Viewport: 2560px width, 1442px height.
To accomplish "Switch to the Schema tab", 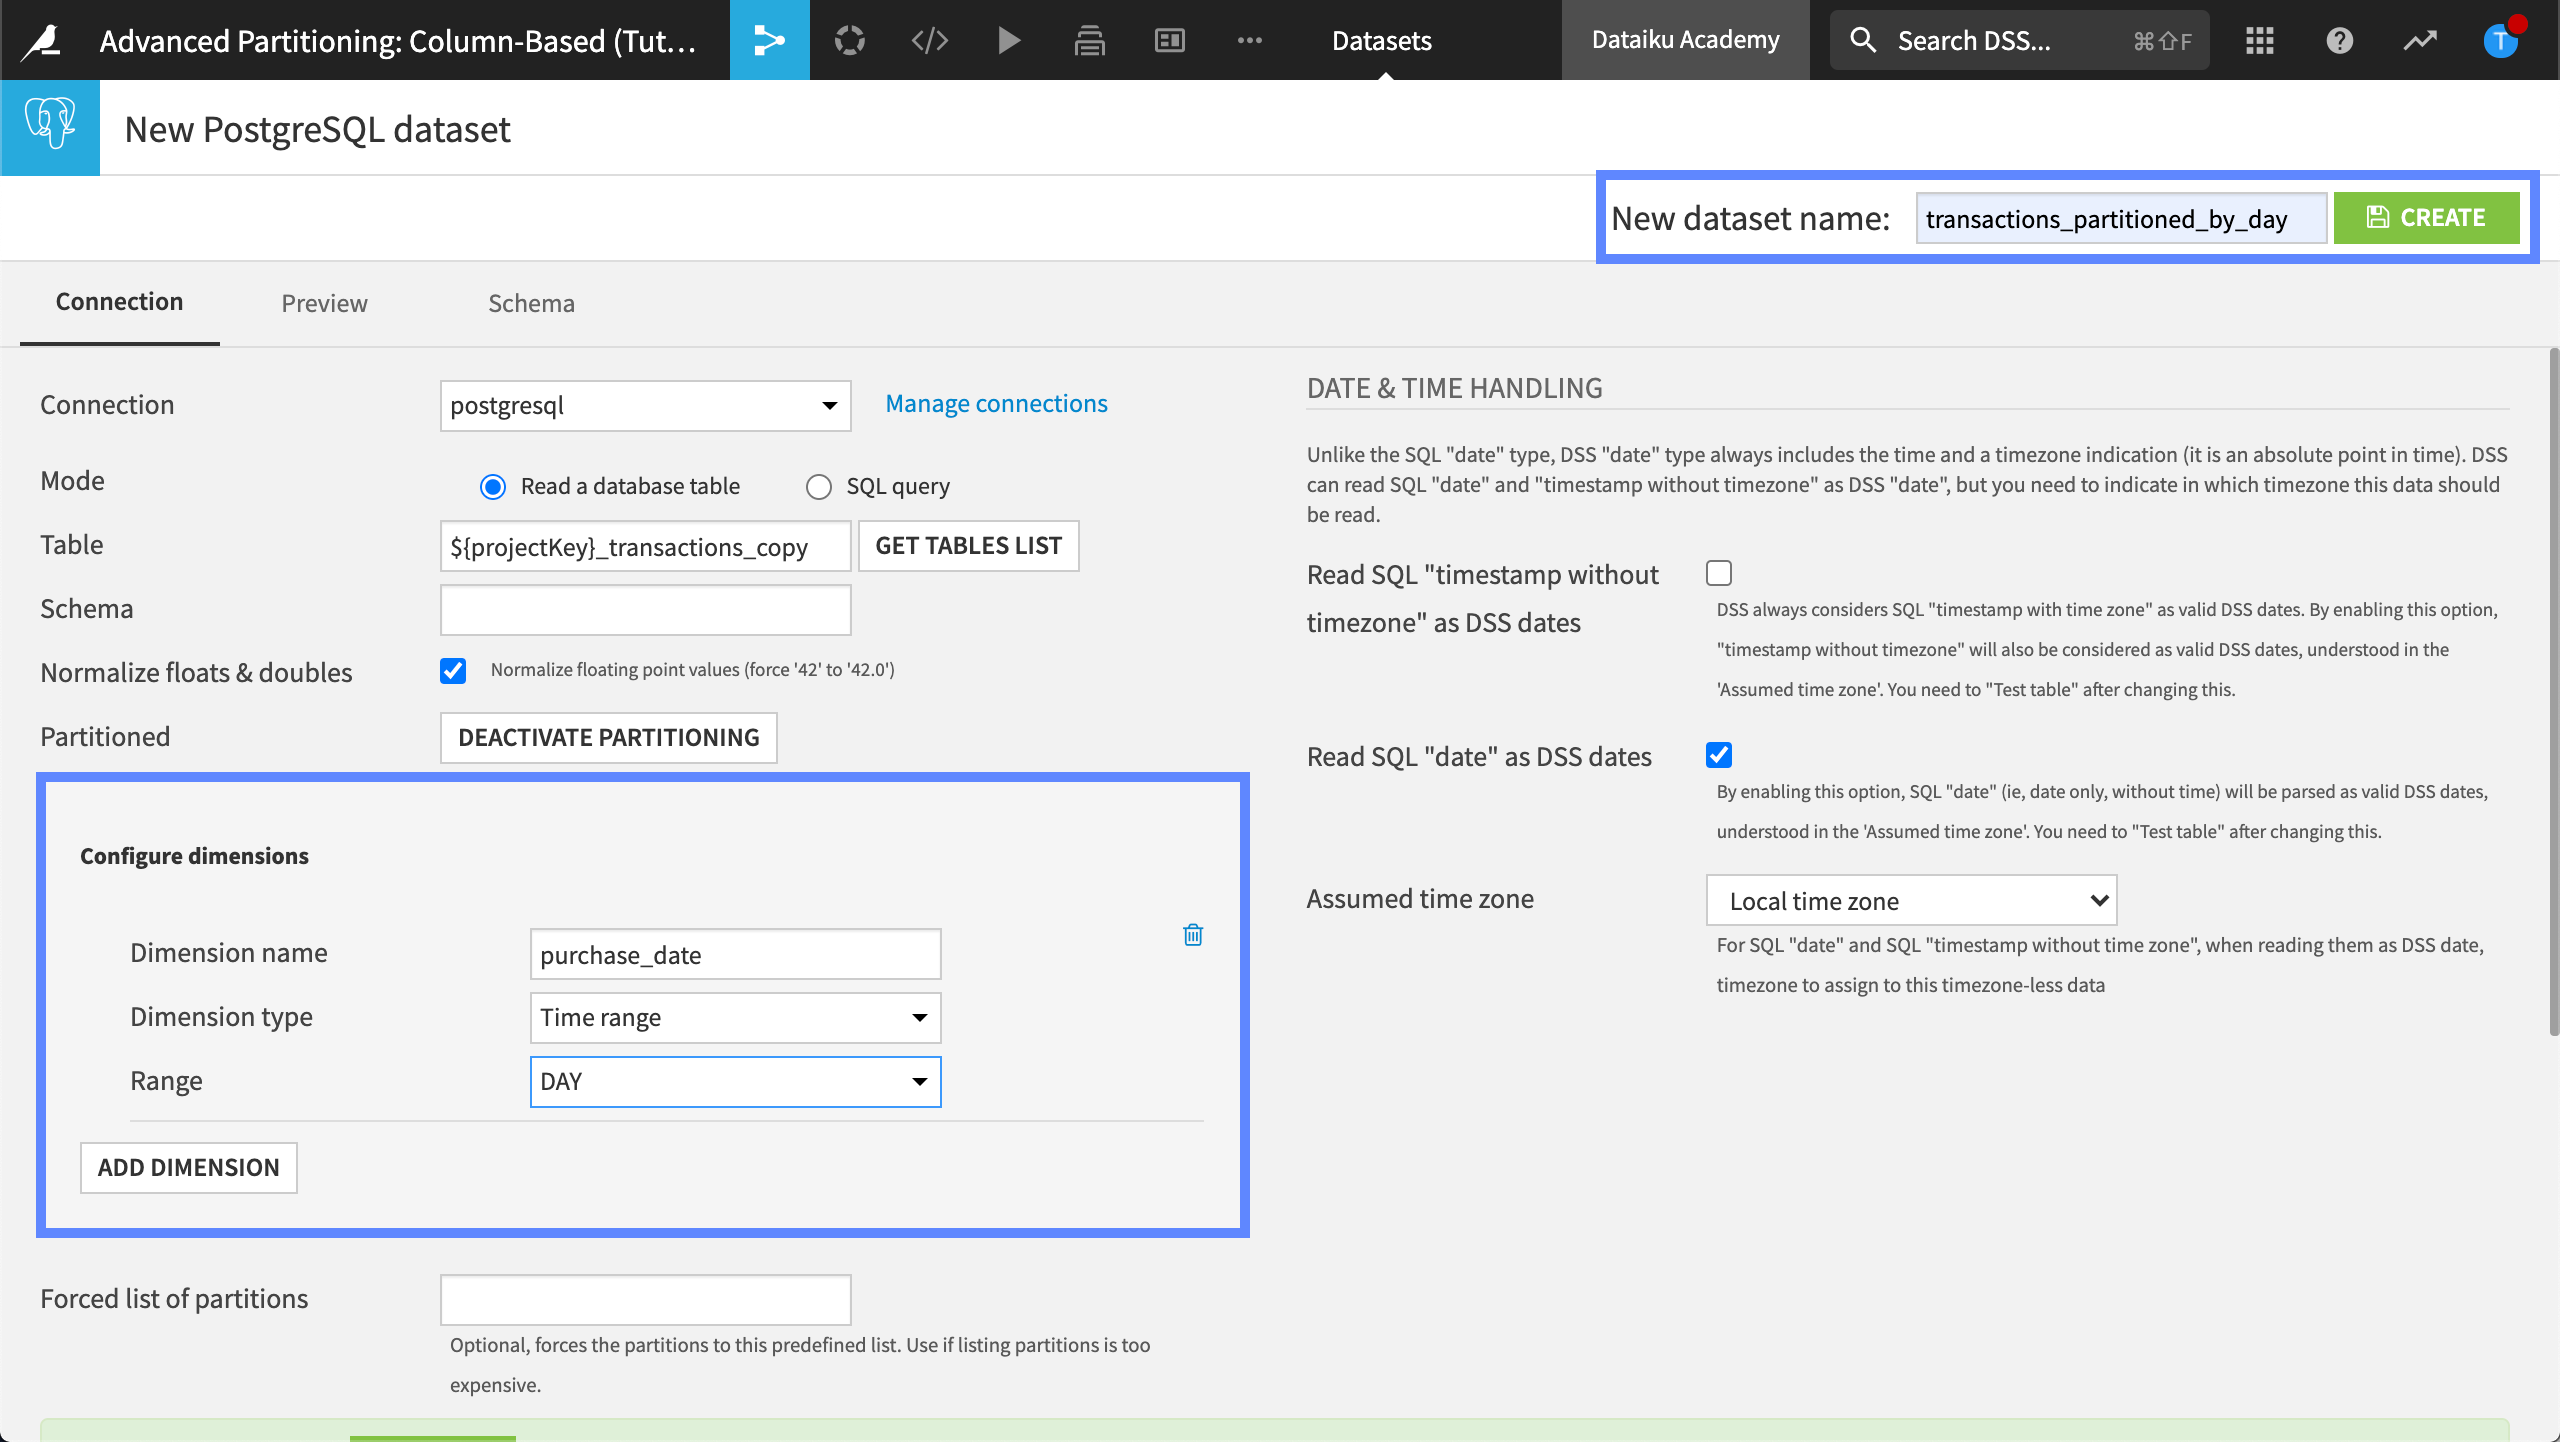I will click(531, 302).
